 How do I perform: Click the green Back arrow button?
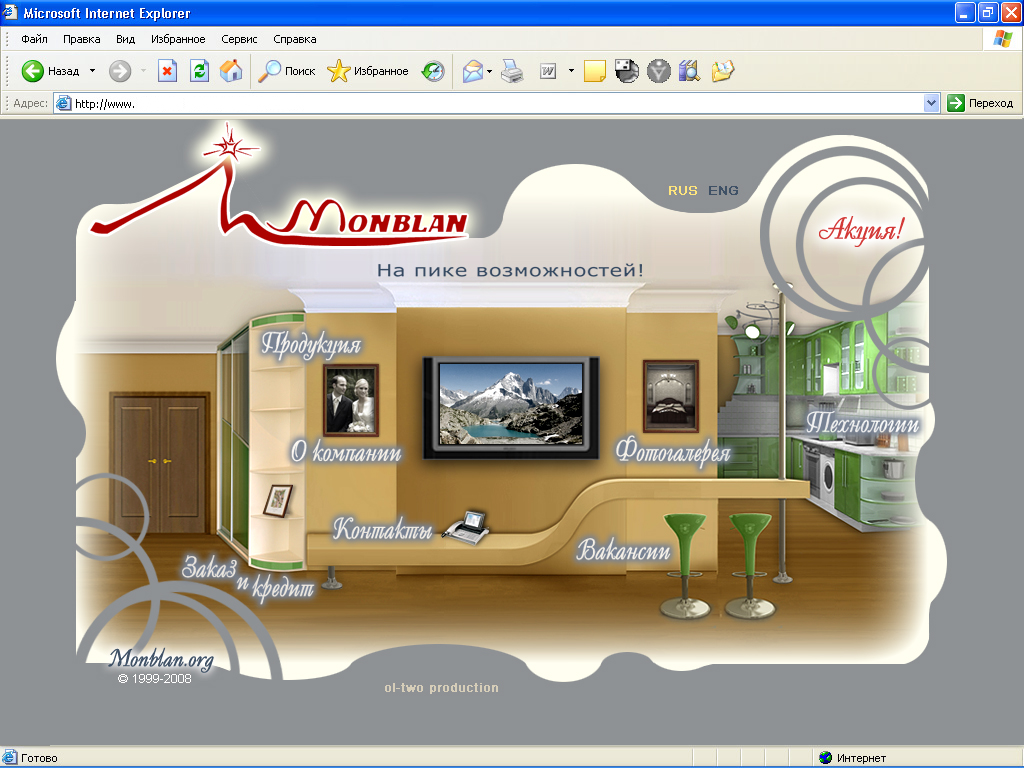pos(33,71)
